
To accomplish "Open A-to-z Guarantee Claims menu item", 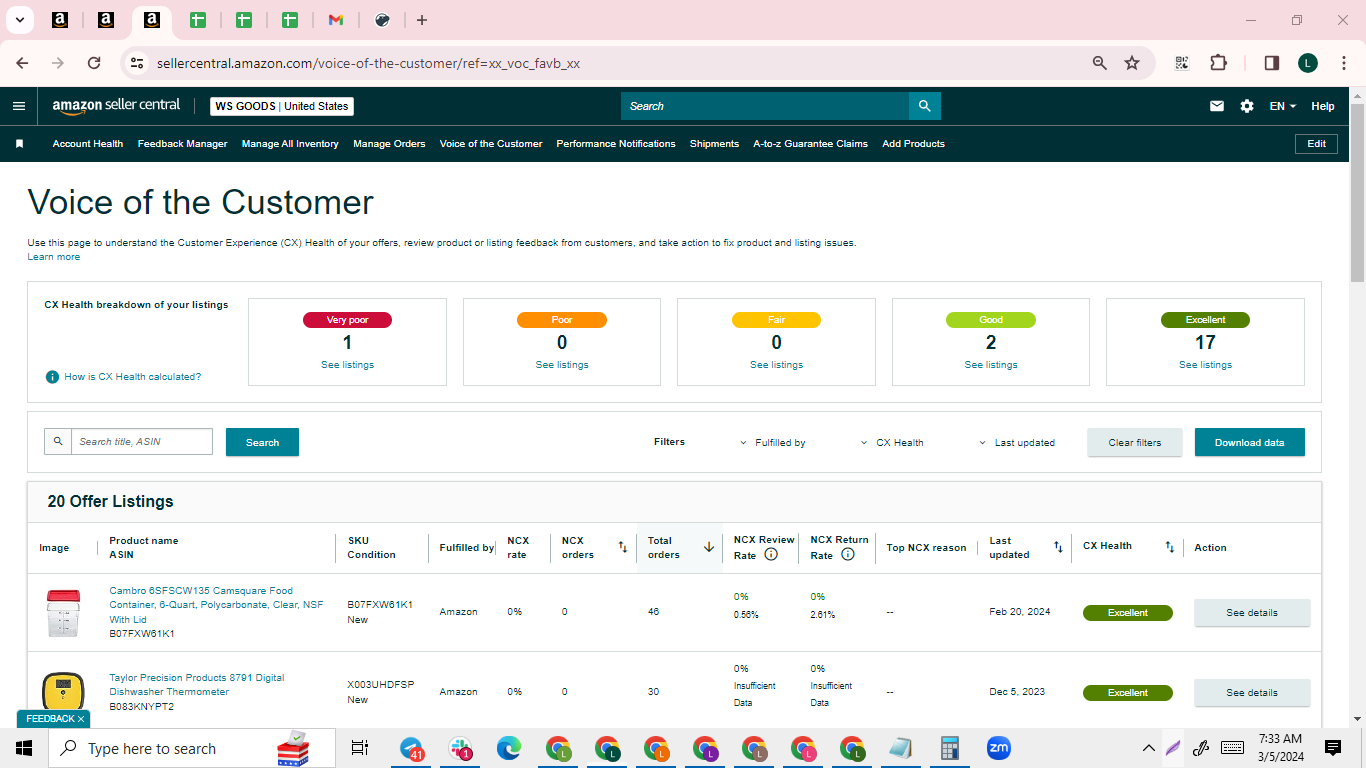I will coord(810,144).
